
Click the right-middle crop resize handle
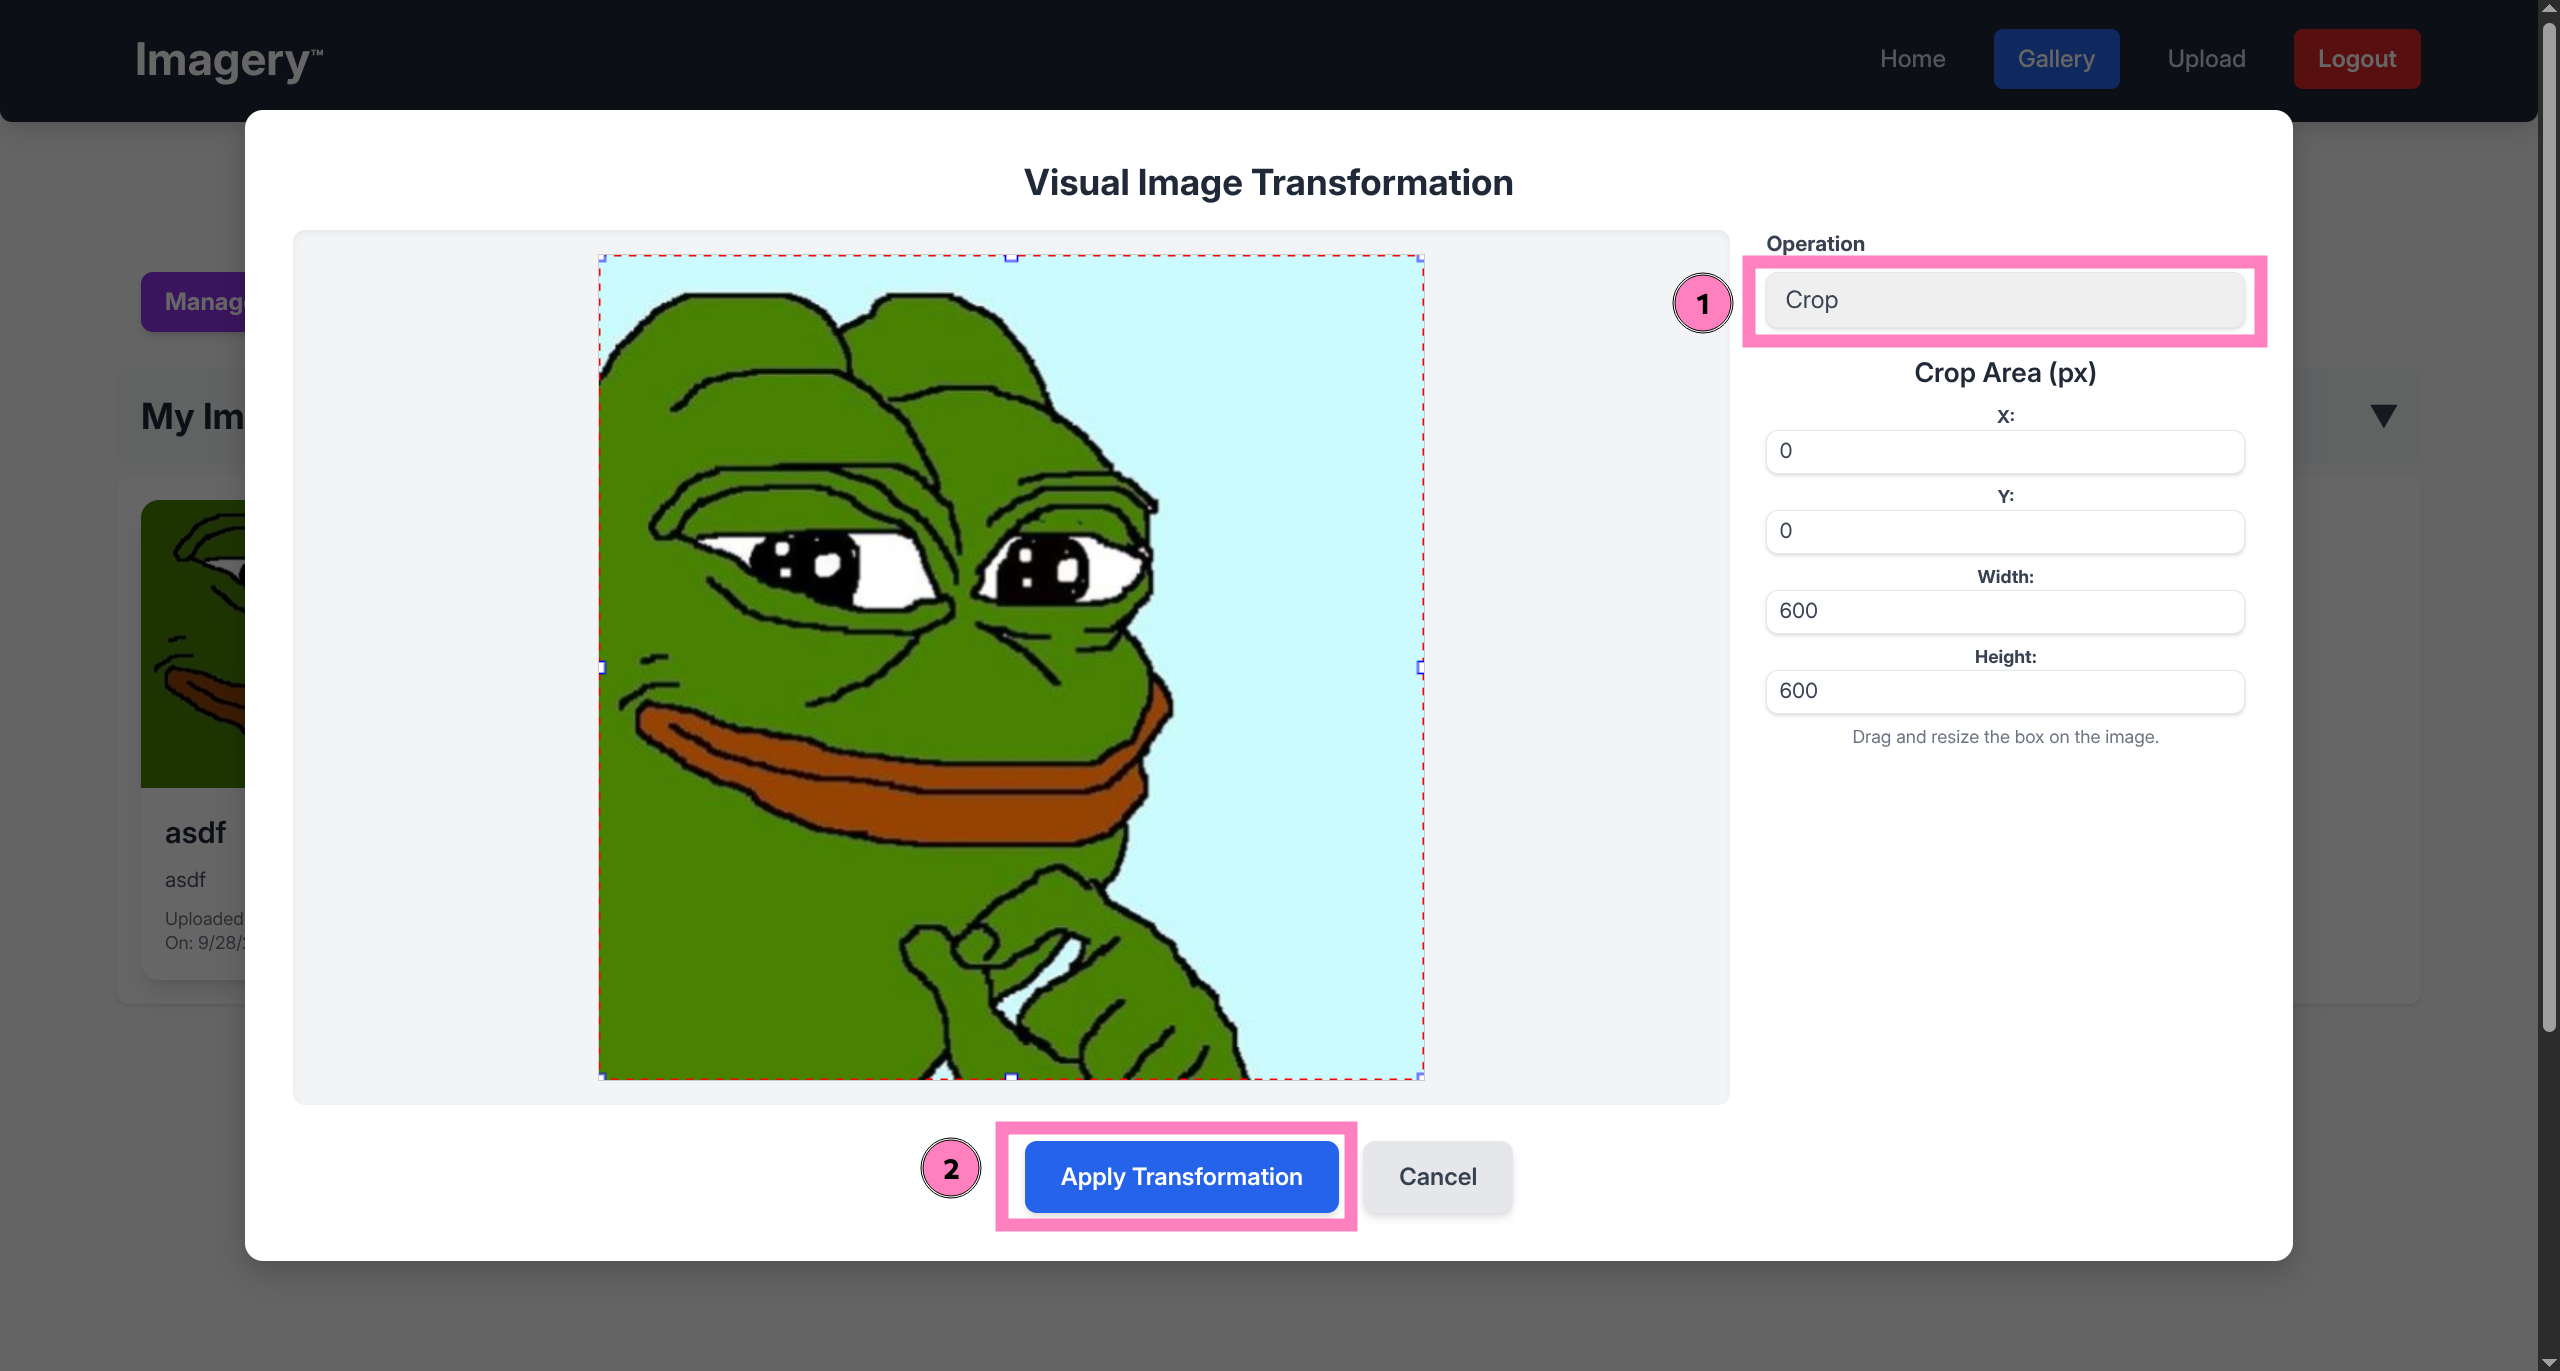[1421, 667]
